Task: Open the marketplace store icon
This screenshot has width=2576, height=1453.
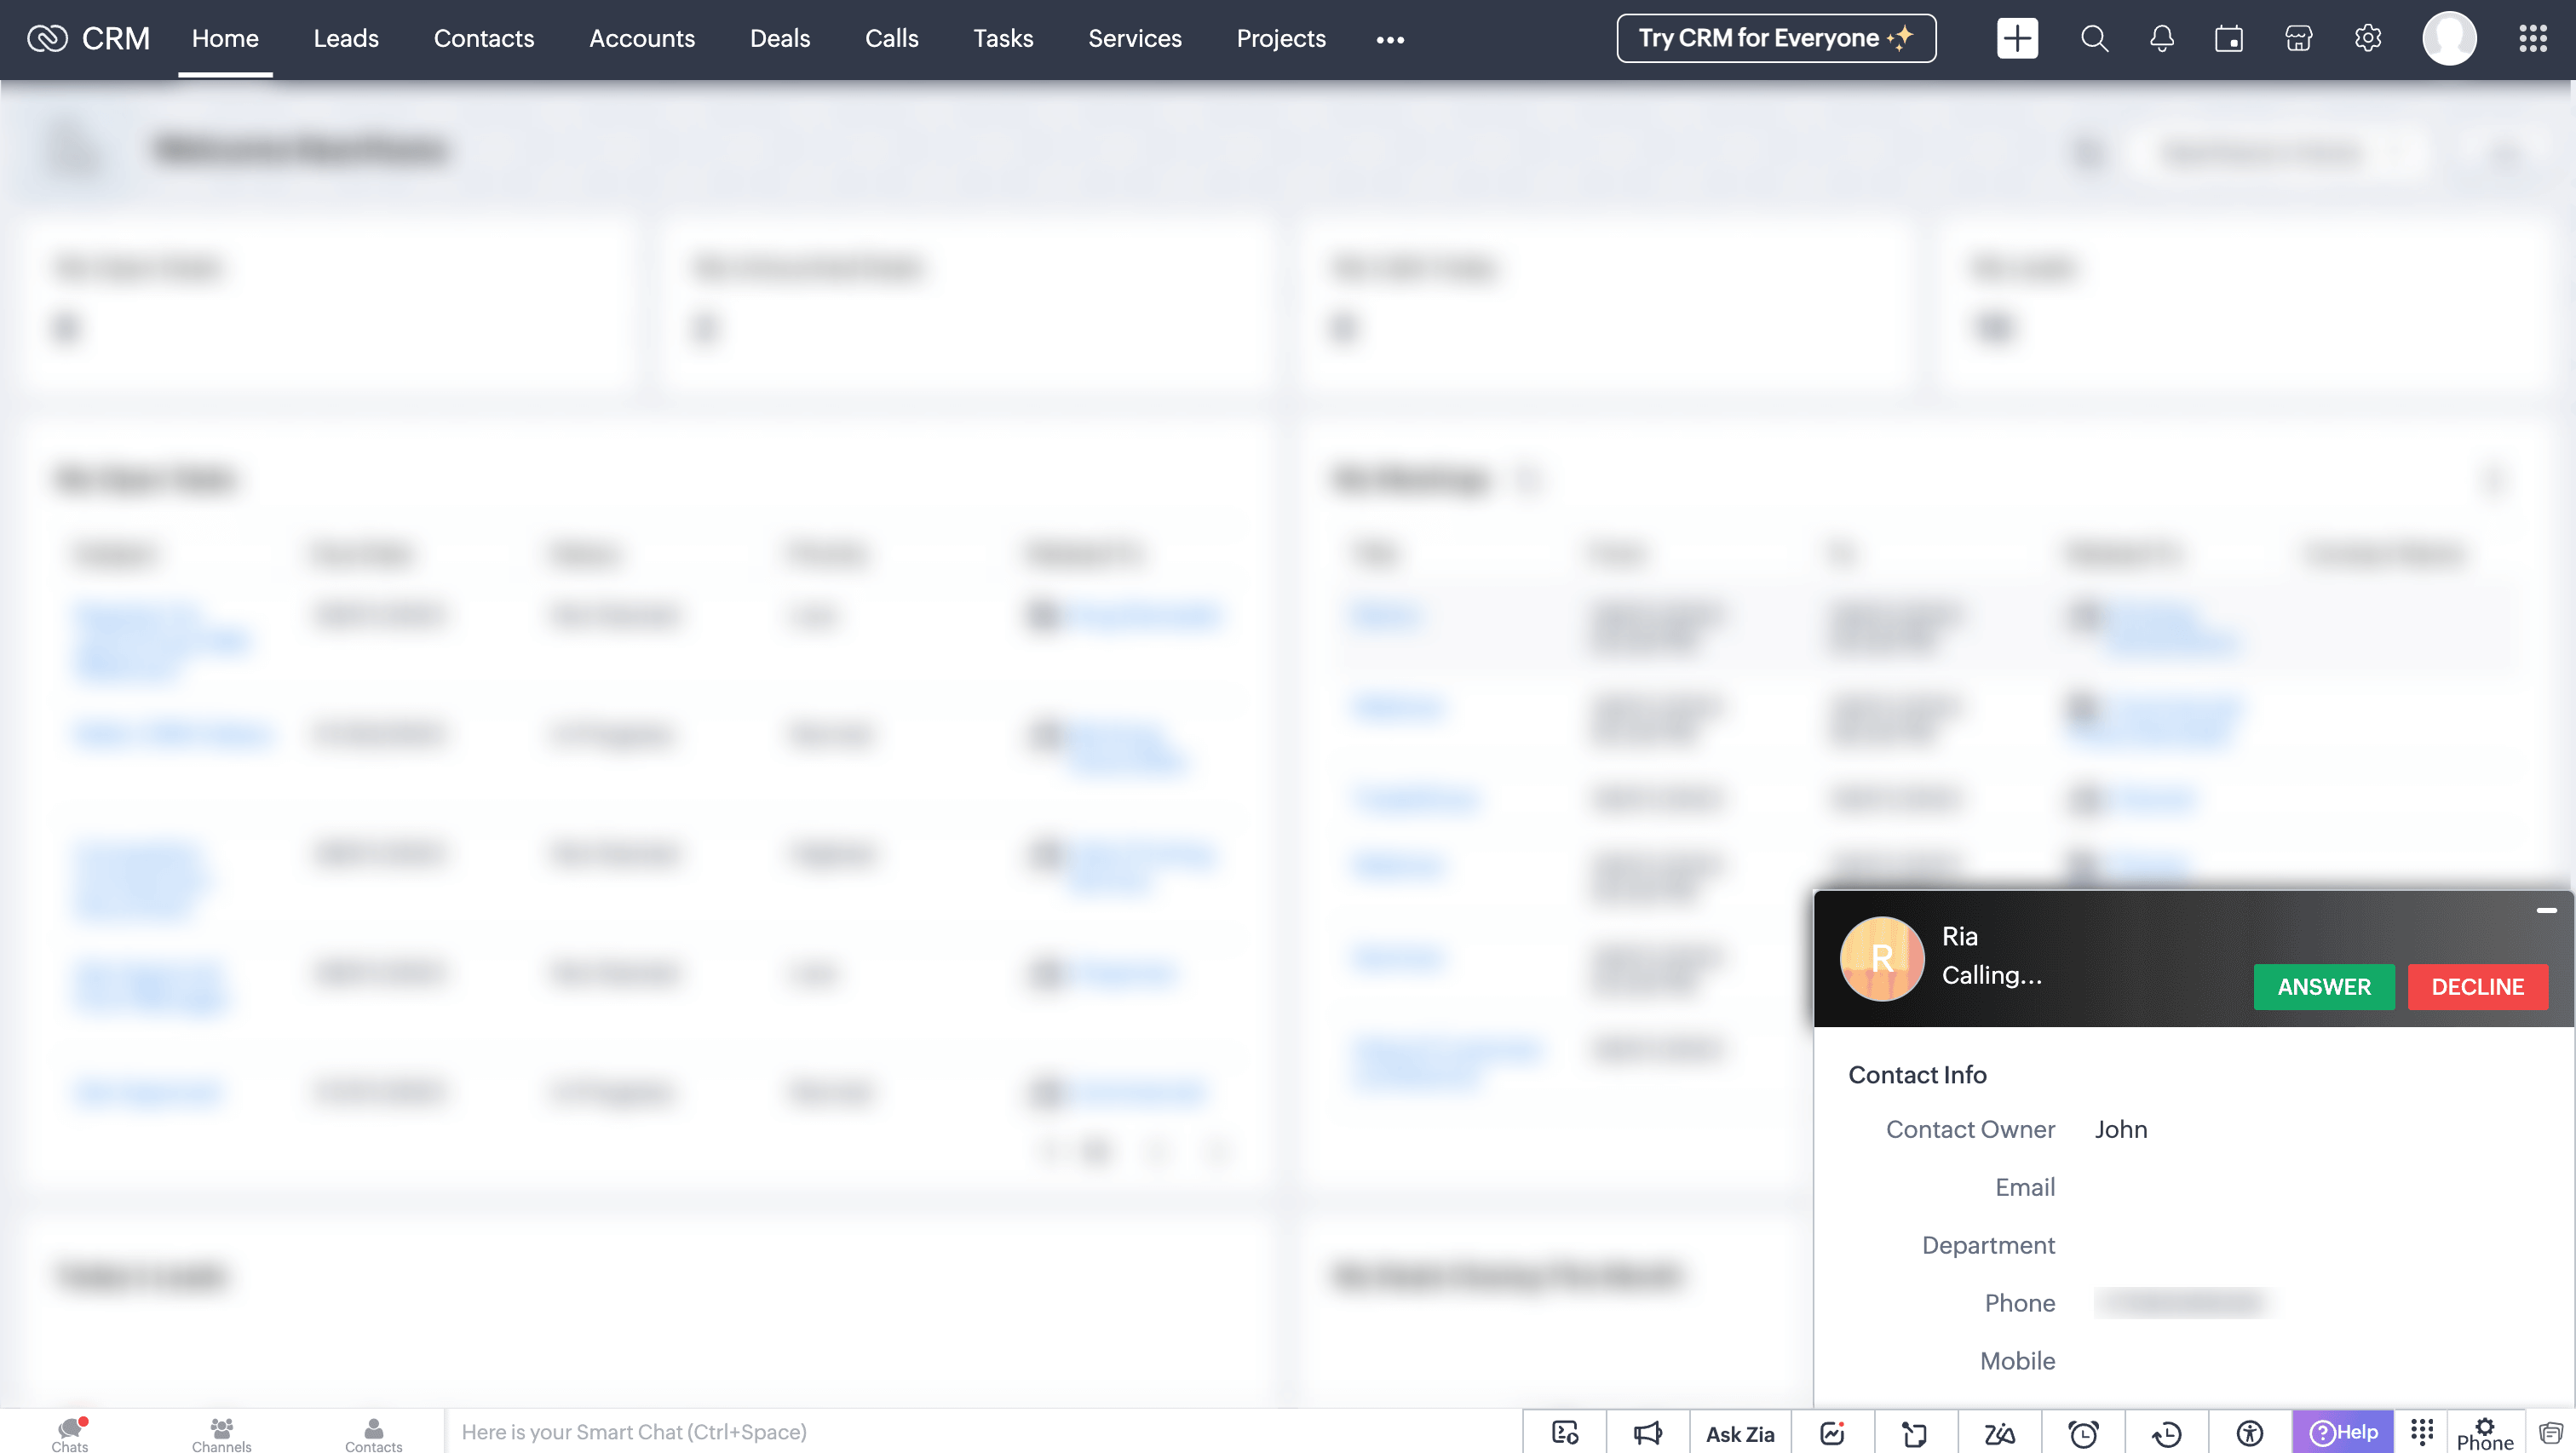Action: click(x=2298, y=39)
